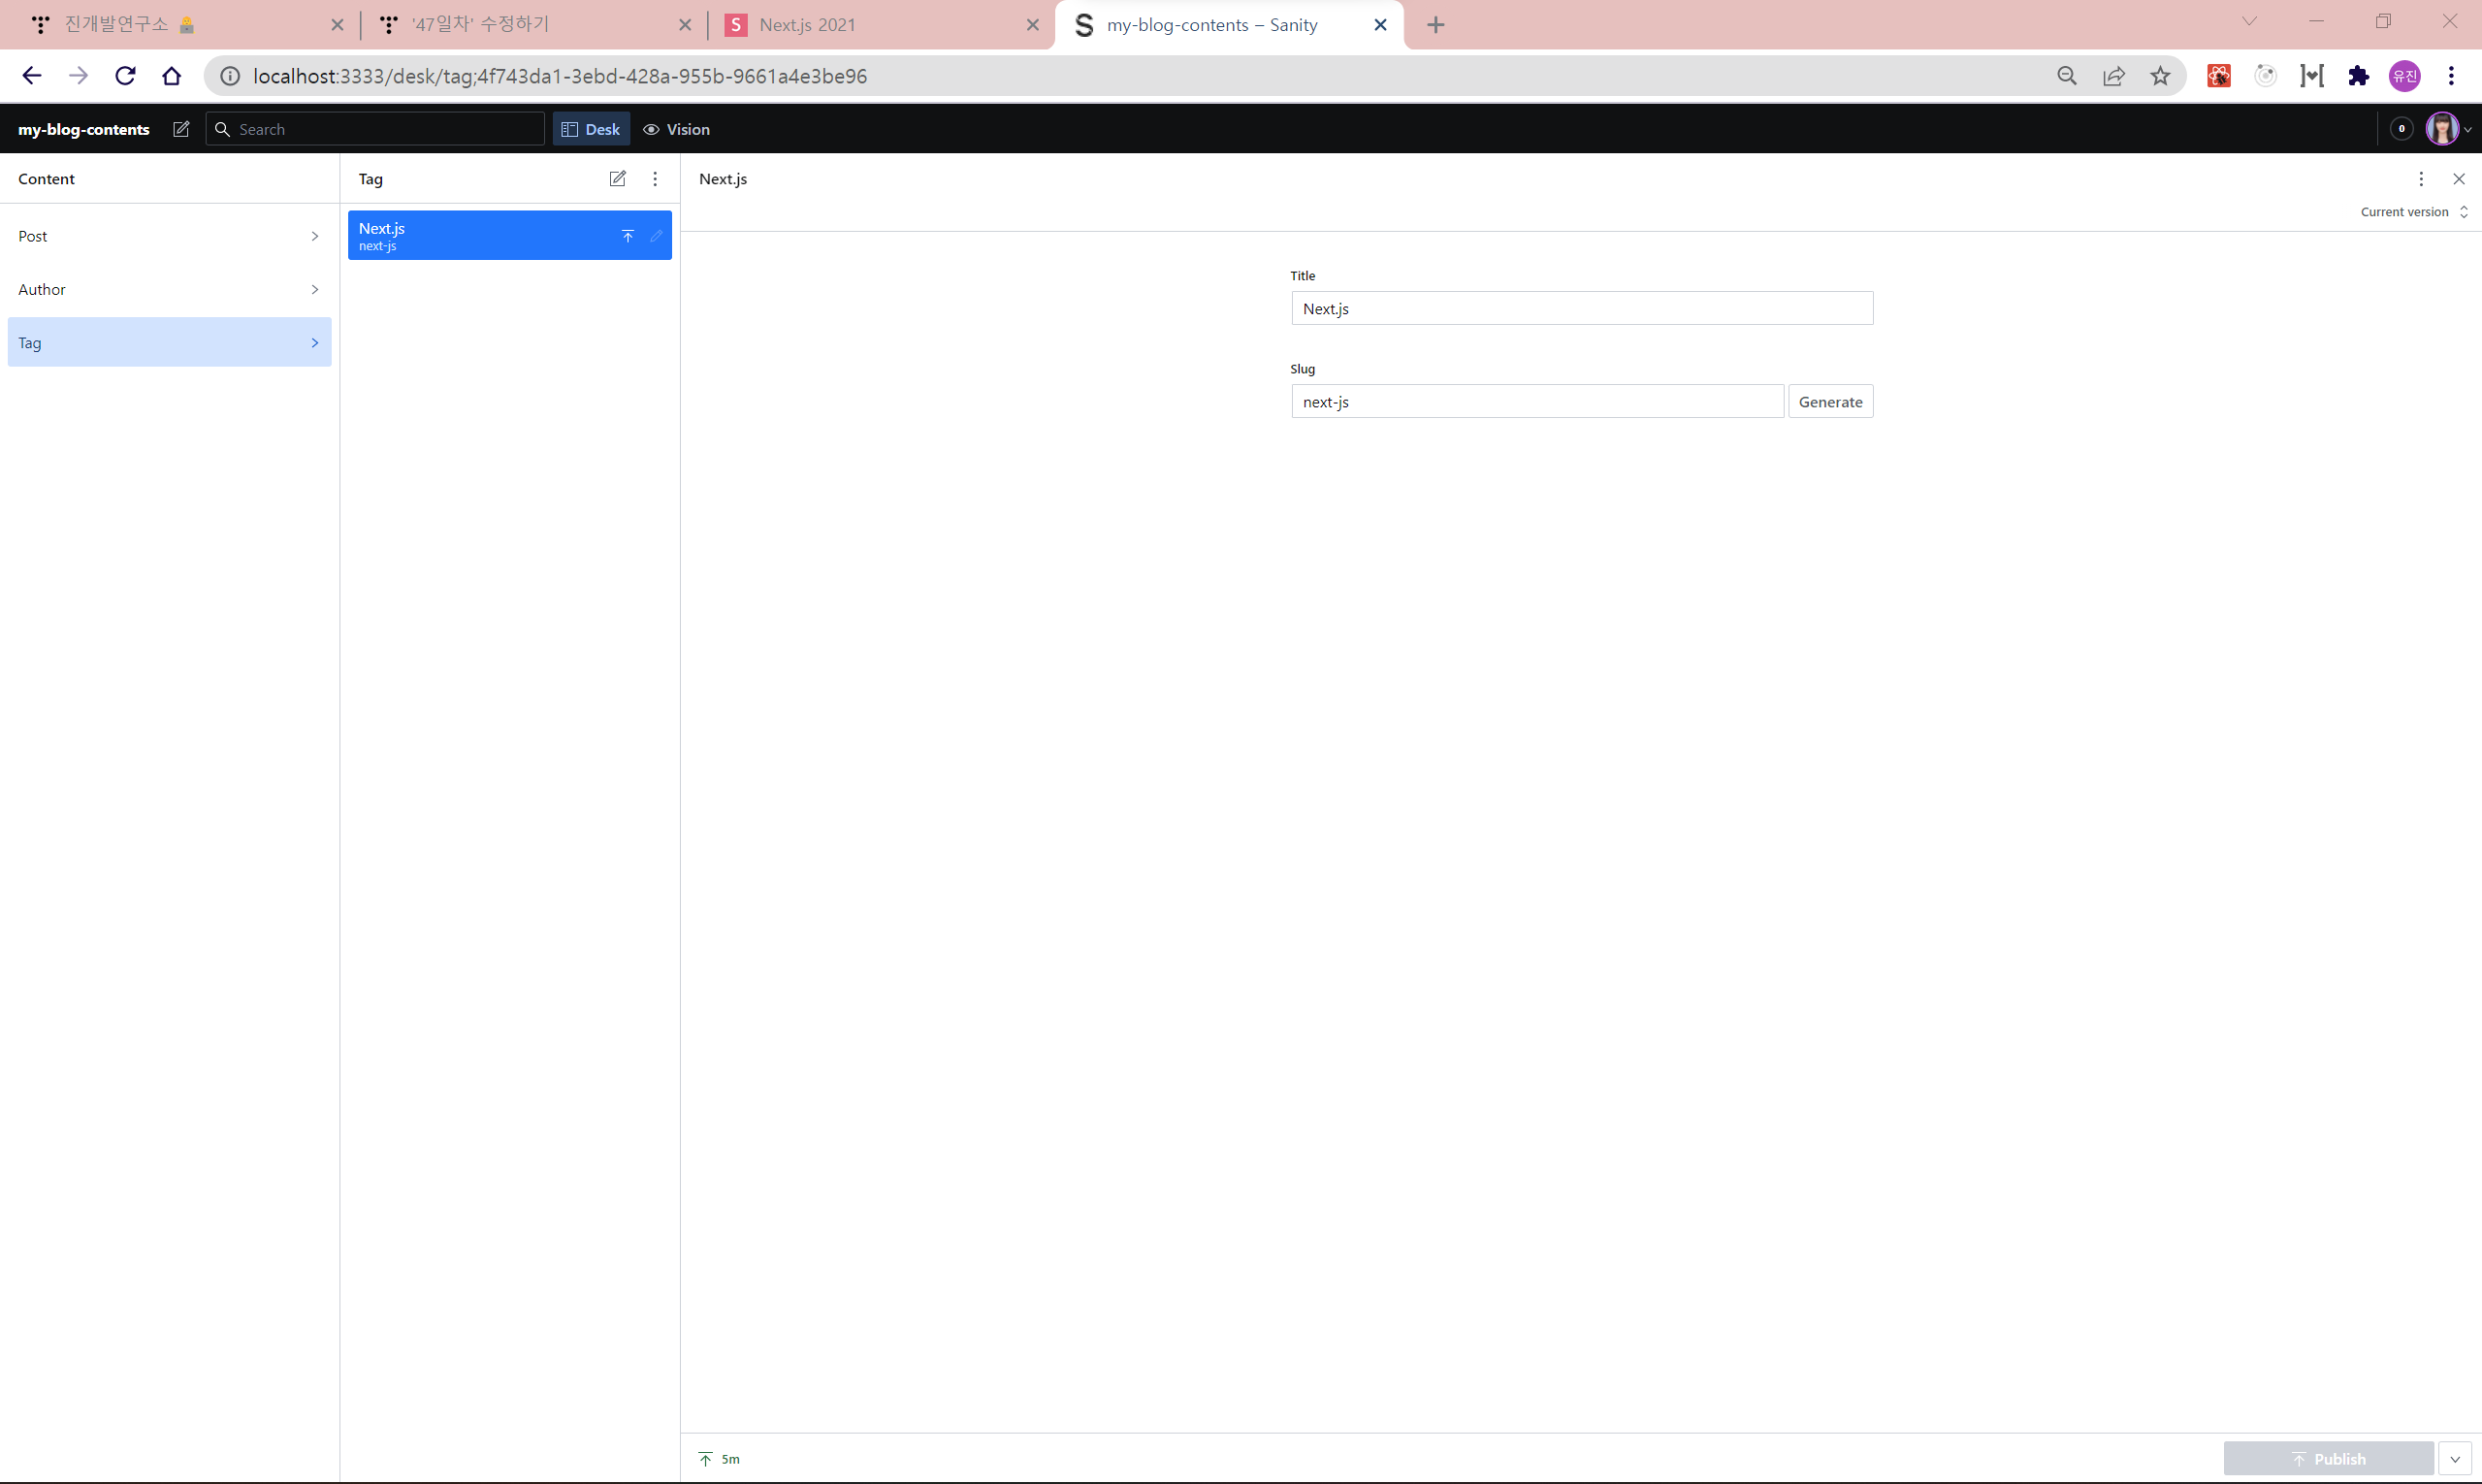
Task: Open the browser extensions puzzle icon
Action: [2358, 76]
